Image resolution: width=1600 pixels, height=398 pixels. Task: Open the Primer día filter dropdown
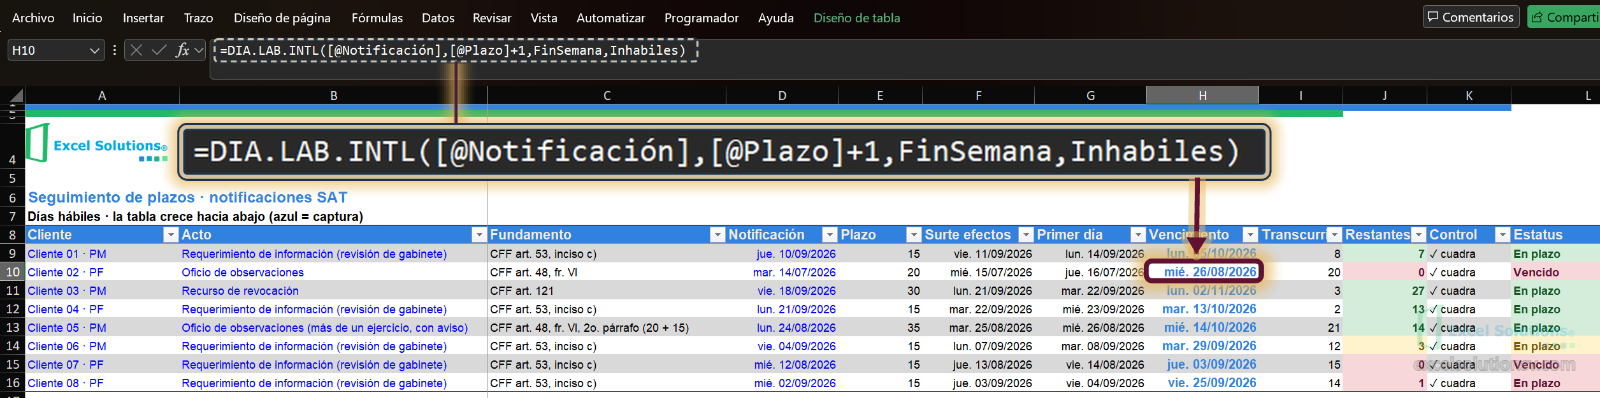point(1137,235)
